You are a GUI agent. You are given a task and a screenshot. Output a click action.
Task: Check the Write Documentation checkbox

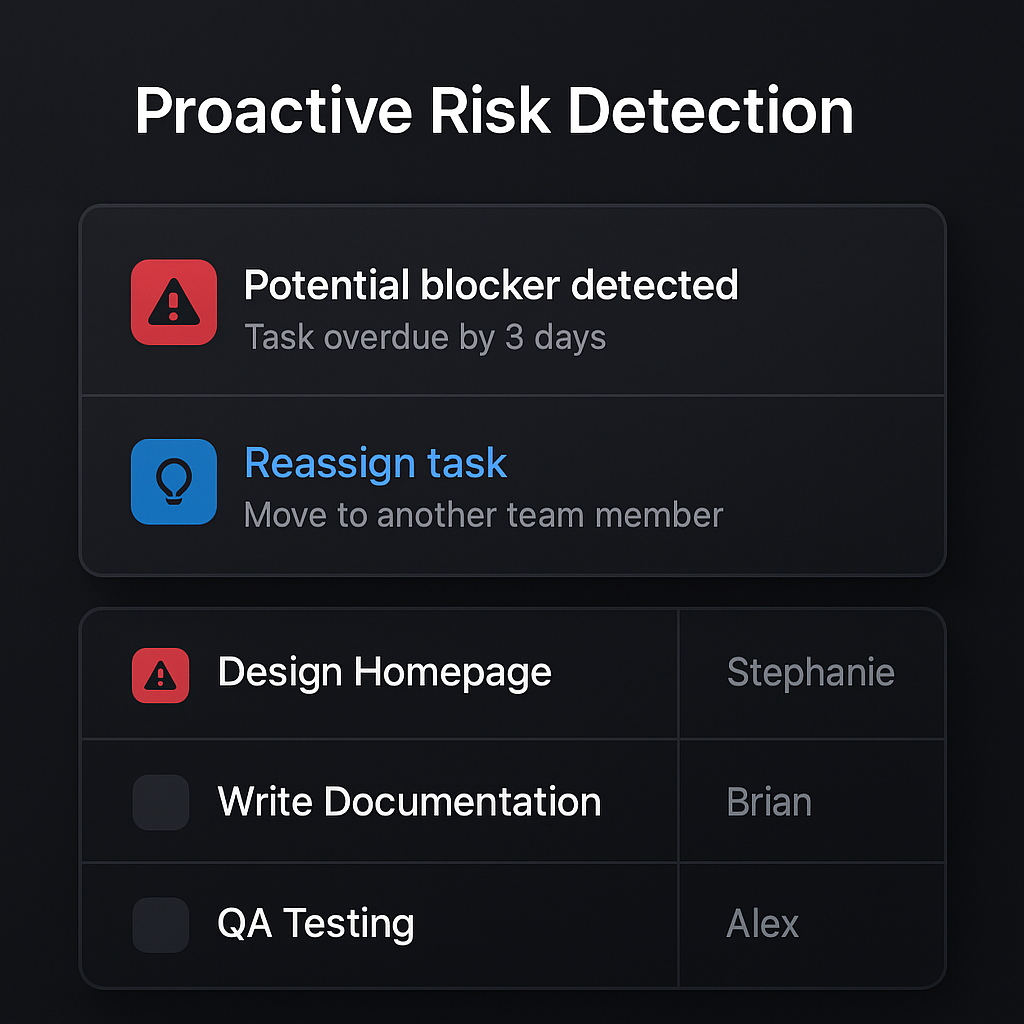click(x=160, y=802)
